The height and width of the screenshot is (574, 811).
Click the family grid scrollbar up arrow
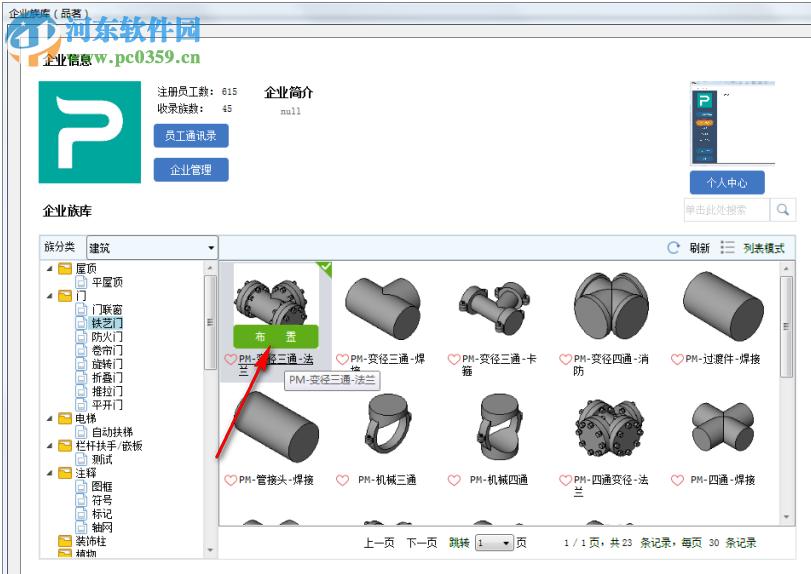pyautogui.click(x=786, y=268)
